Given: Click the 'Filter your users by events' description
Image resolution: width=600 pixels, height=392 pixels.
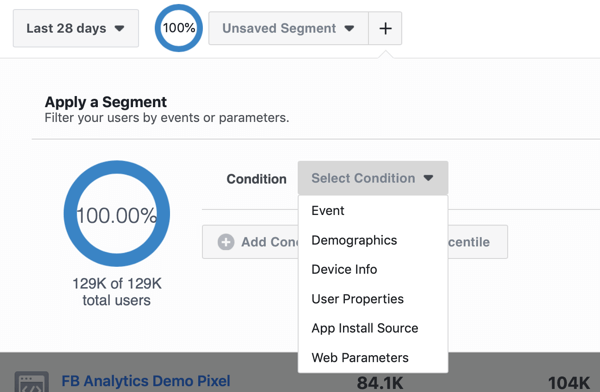Looking at the screenshot, I should [167, 118].
